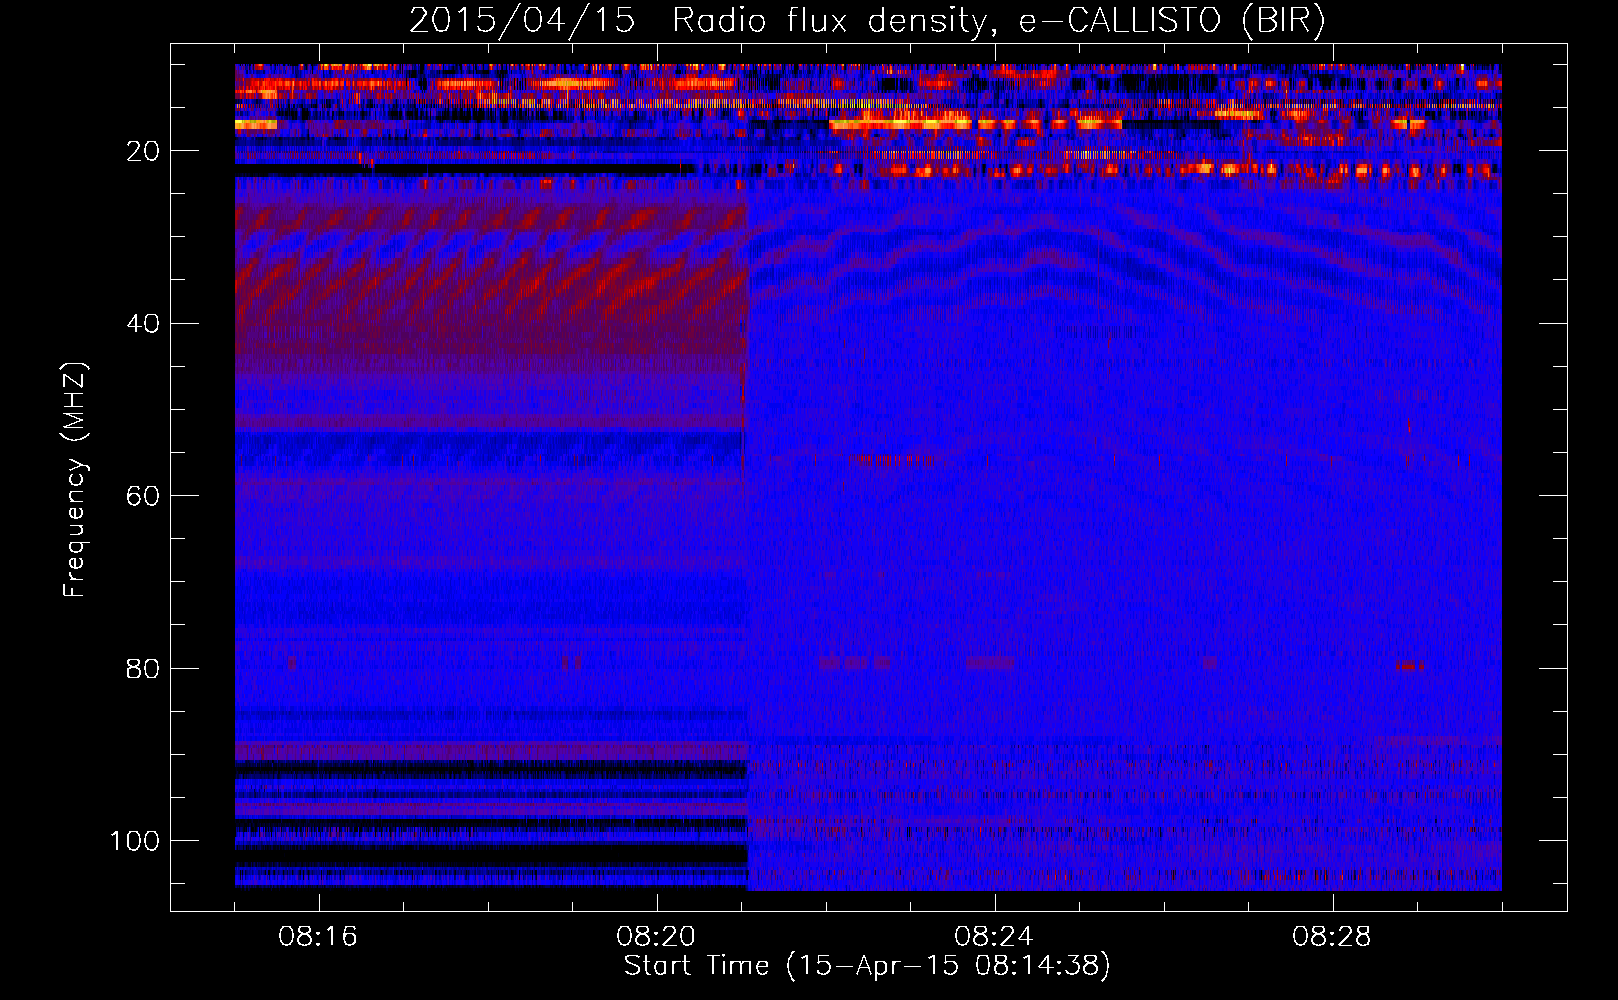The height and width of the screenshot is (1000, 1618).
Task: Click the '08:28' time axis label
Action: [1331, 937]
